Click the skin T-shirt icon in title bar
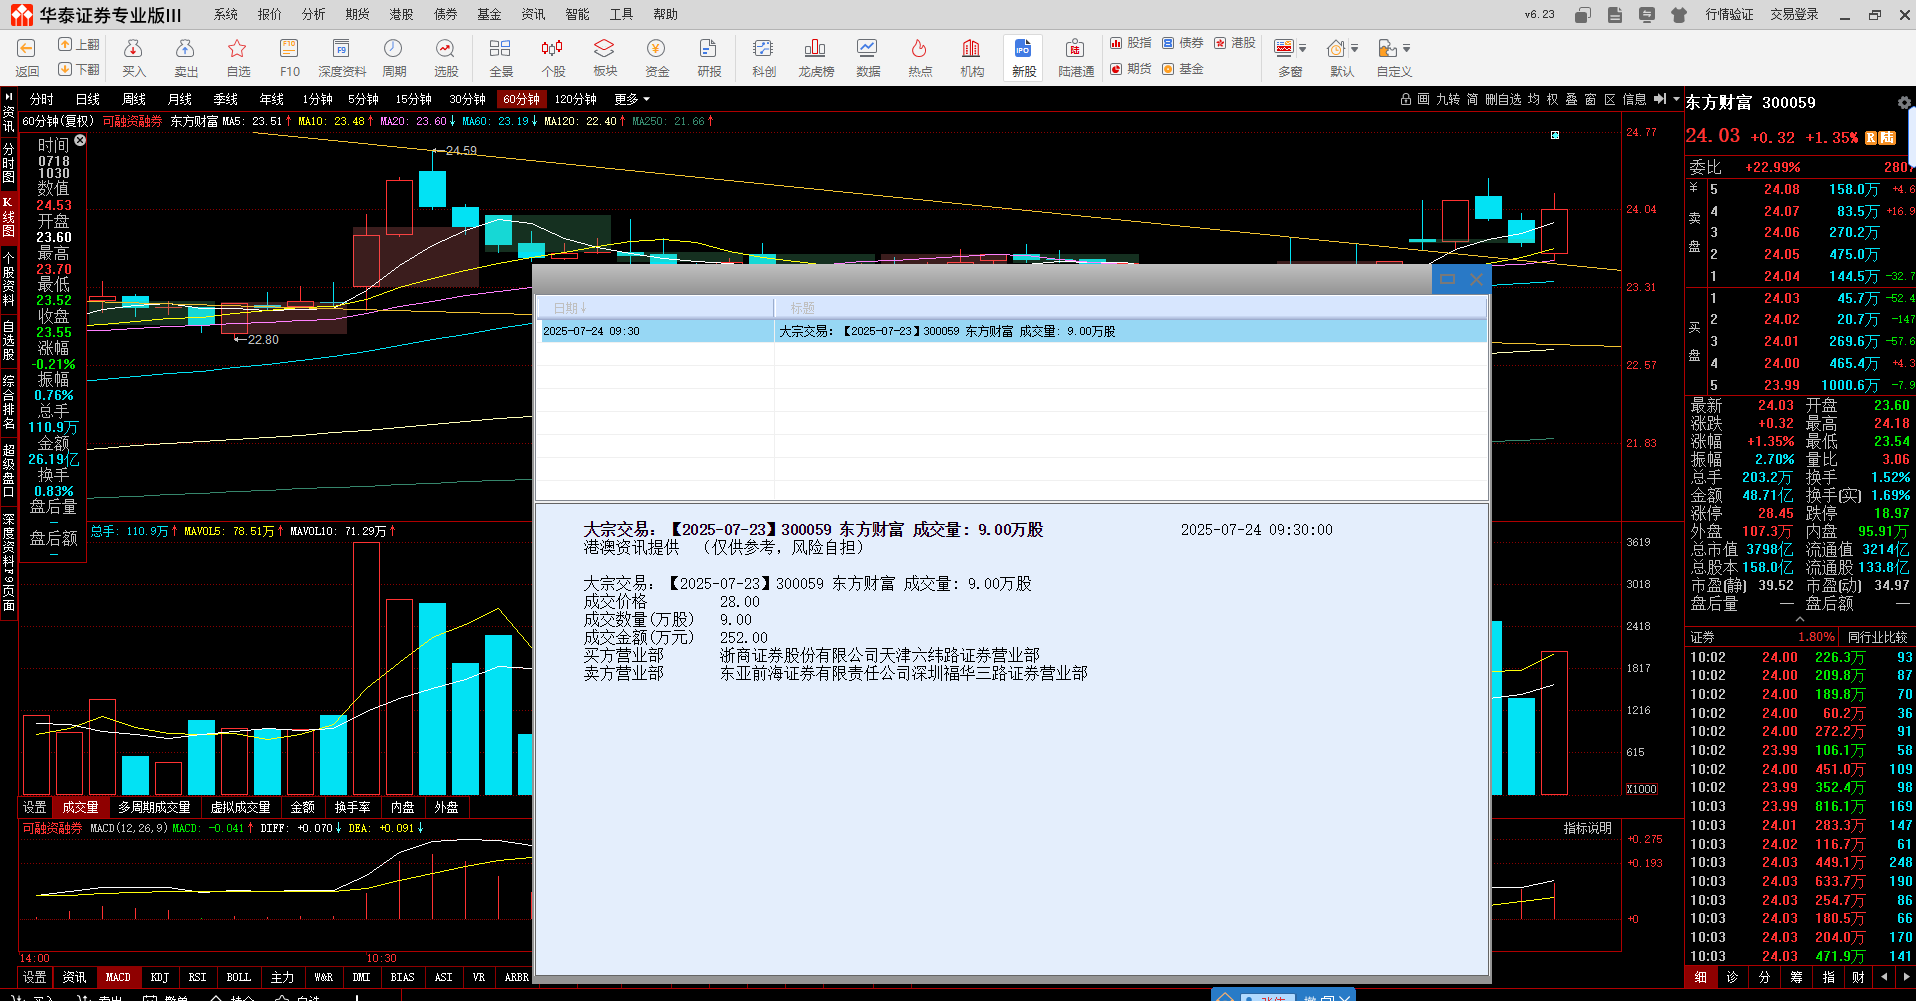Screen dimensions: 1916x1001 tap(1679, 15)
